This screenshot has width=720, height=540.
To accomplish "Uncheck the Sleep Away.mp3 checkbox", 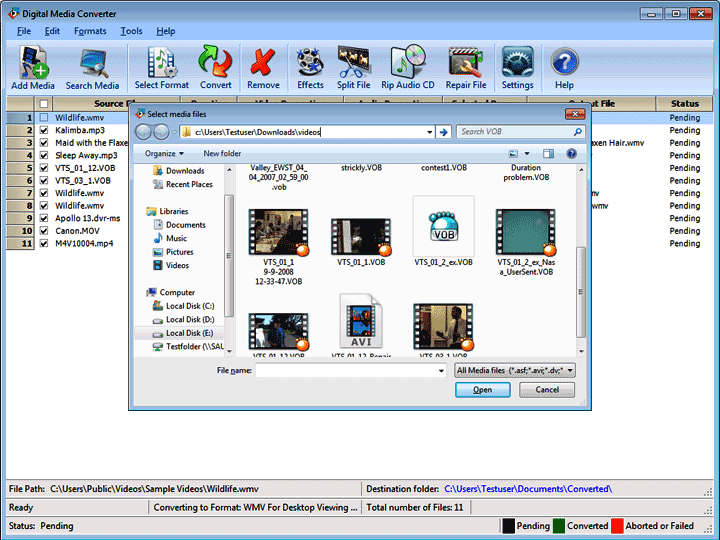I will (x=44, y=155).
